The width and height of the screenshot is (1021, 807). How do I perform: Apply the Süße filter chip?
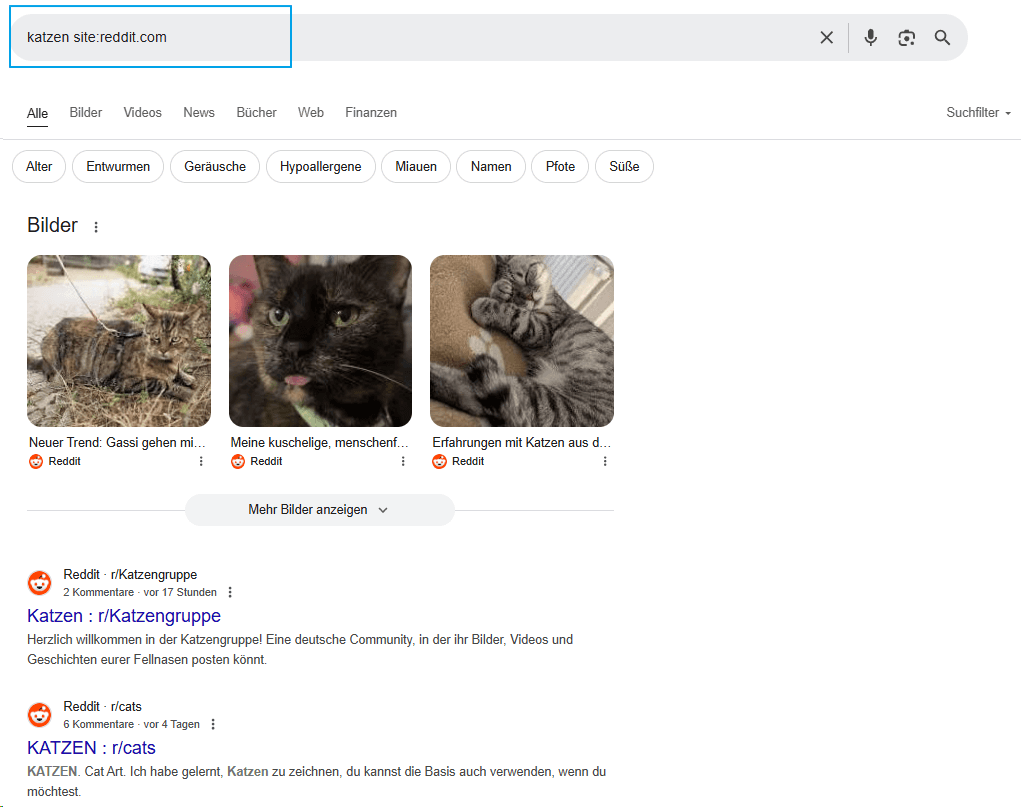[x=624, y=167]
